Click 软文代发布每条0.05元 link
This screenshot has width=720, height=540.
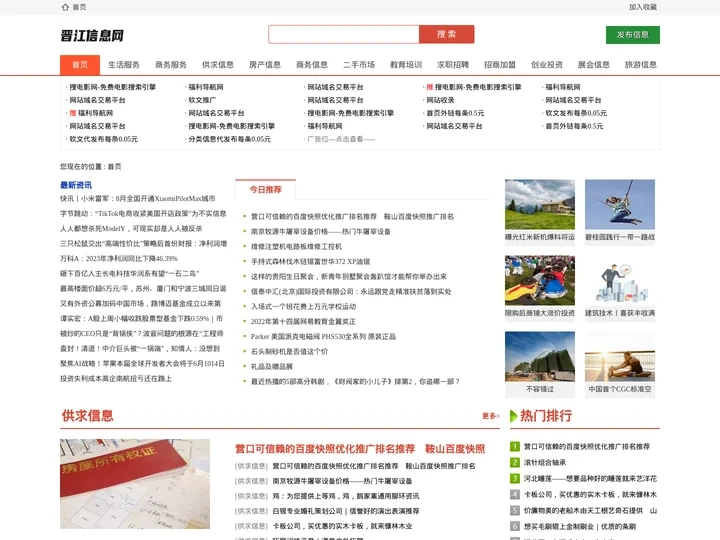pyautogui.click(x=104, y=139)
